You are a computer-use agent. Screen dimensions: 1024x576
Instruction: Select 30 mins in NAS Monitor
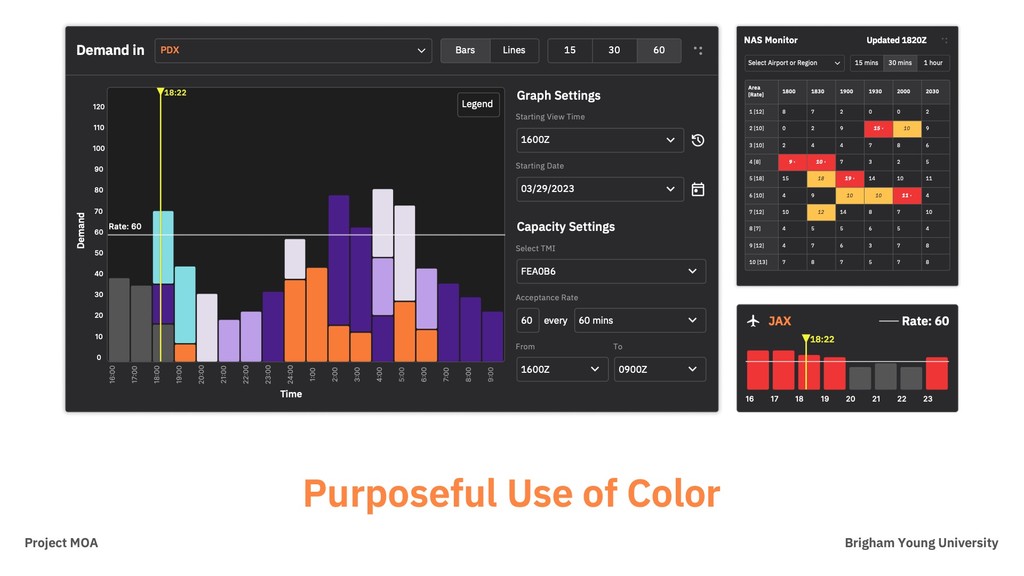click(x=900, y=63)
